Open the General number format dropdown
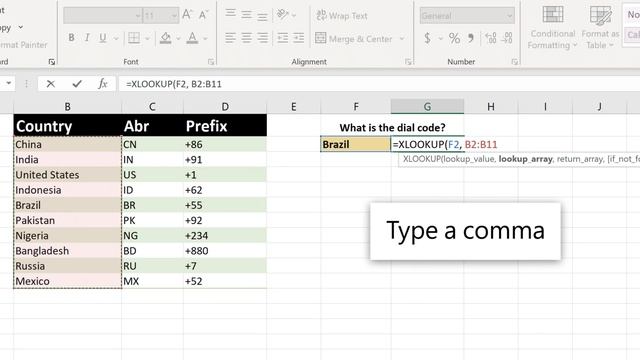Screen dimensions: 640x360 coord(467,16)
